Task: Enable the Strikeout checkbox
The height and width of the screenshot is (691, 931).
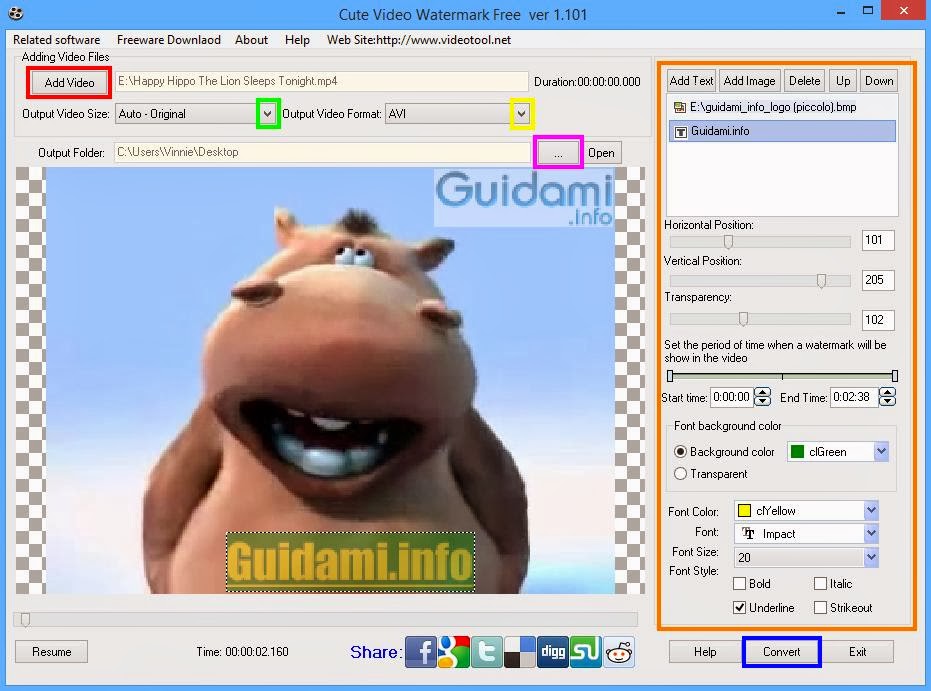Action: click(821, 607)
